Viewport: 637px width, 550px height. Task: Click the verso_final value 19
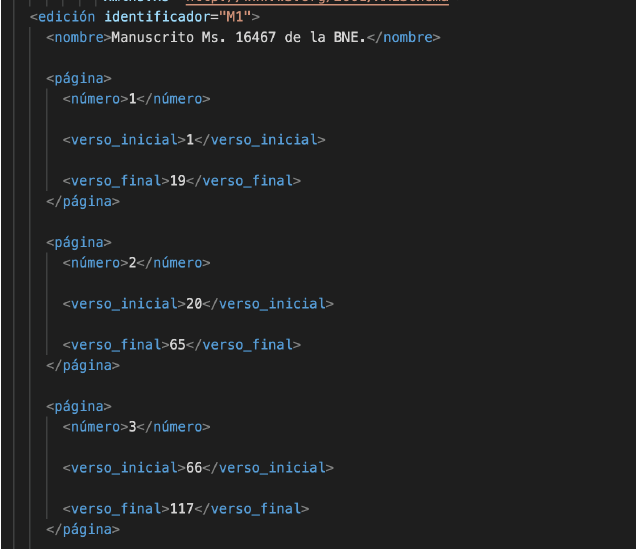(177, 181)
